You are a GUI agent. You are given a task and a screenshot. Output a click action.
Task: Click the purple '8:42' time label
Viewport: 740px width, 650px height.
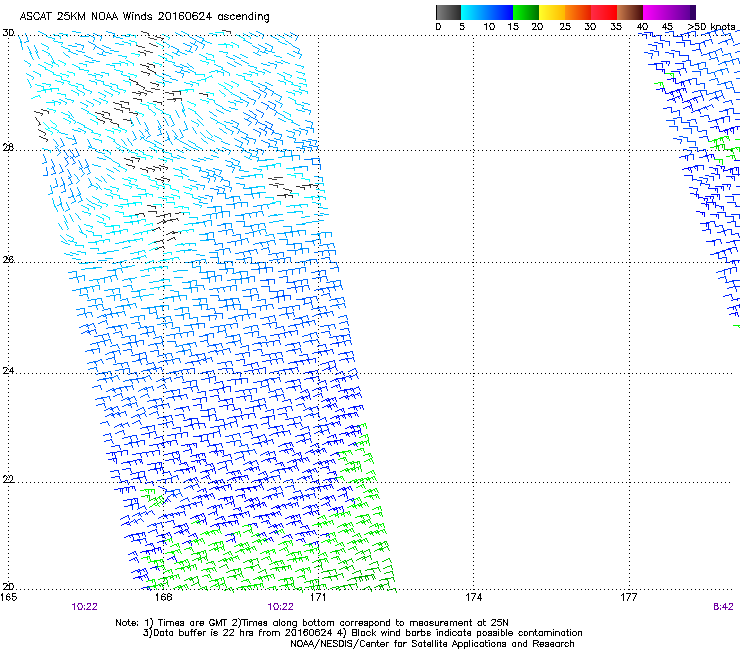[723, 607]
